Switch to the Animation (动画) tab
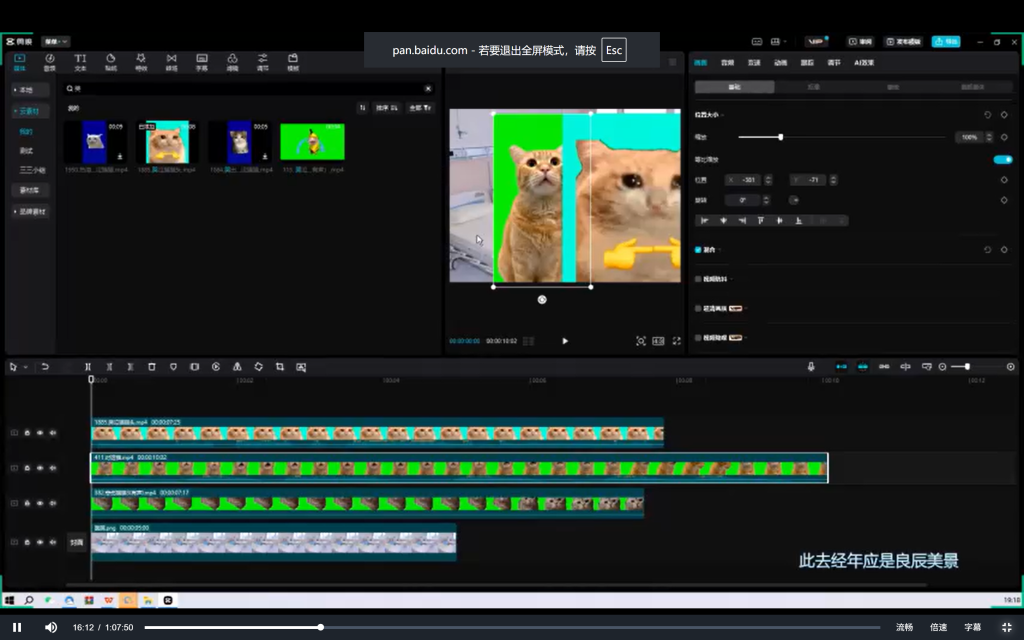The width and height of the screenshot is (1024, 640). [780, 63]
